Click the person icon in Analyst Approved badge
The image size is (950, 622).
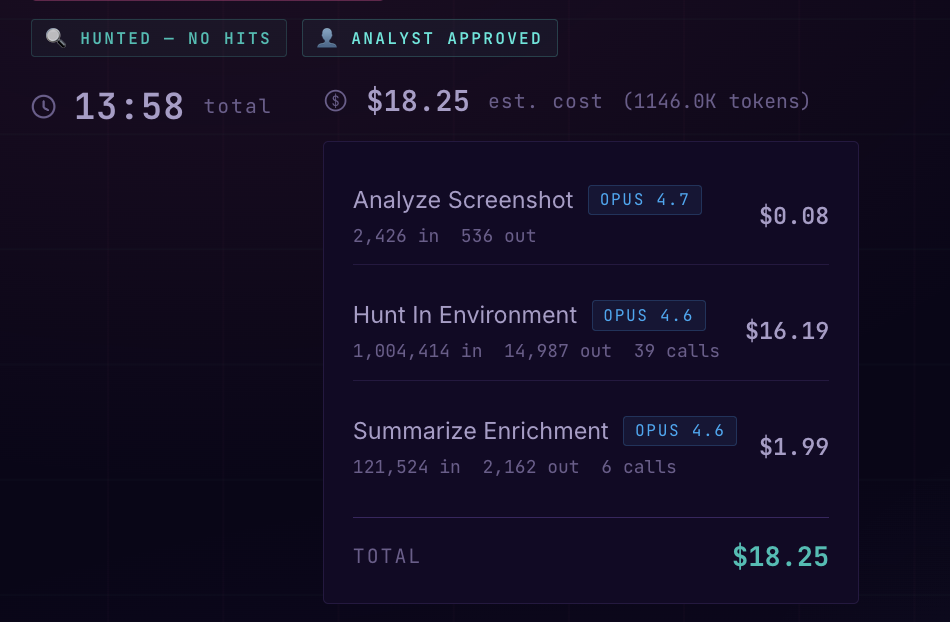coord(327,38)
